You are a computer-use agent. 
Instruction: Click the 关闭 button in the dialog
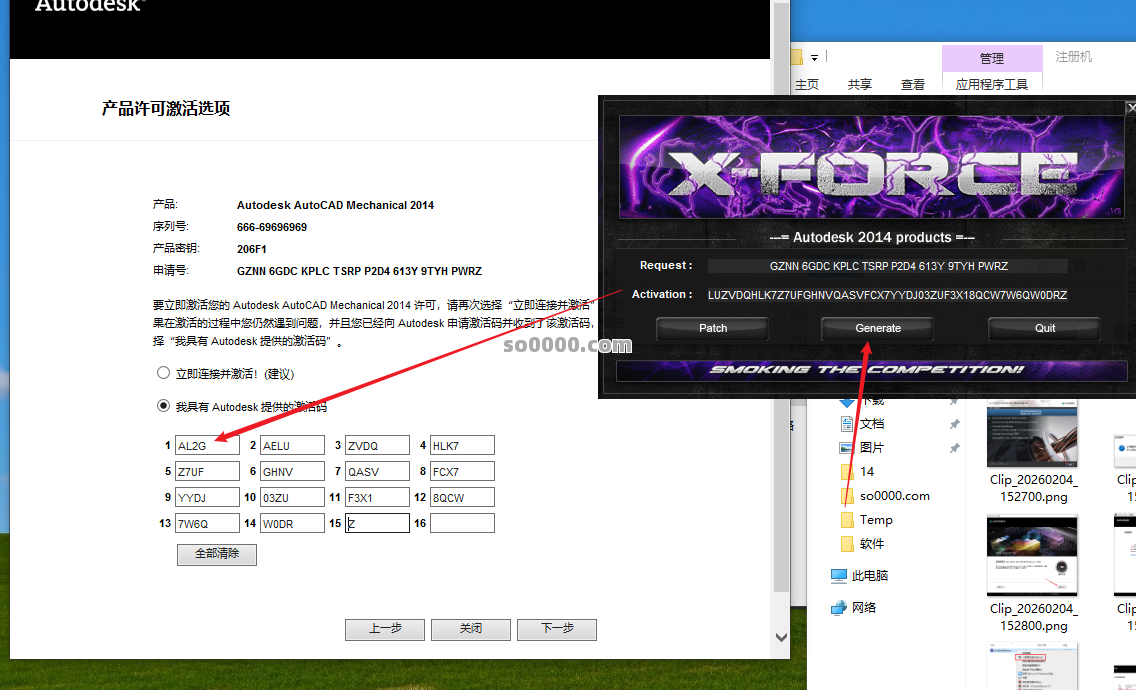click(471, 629)
